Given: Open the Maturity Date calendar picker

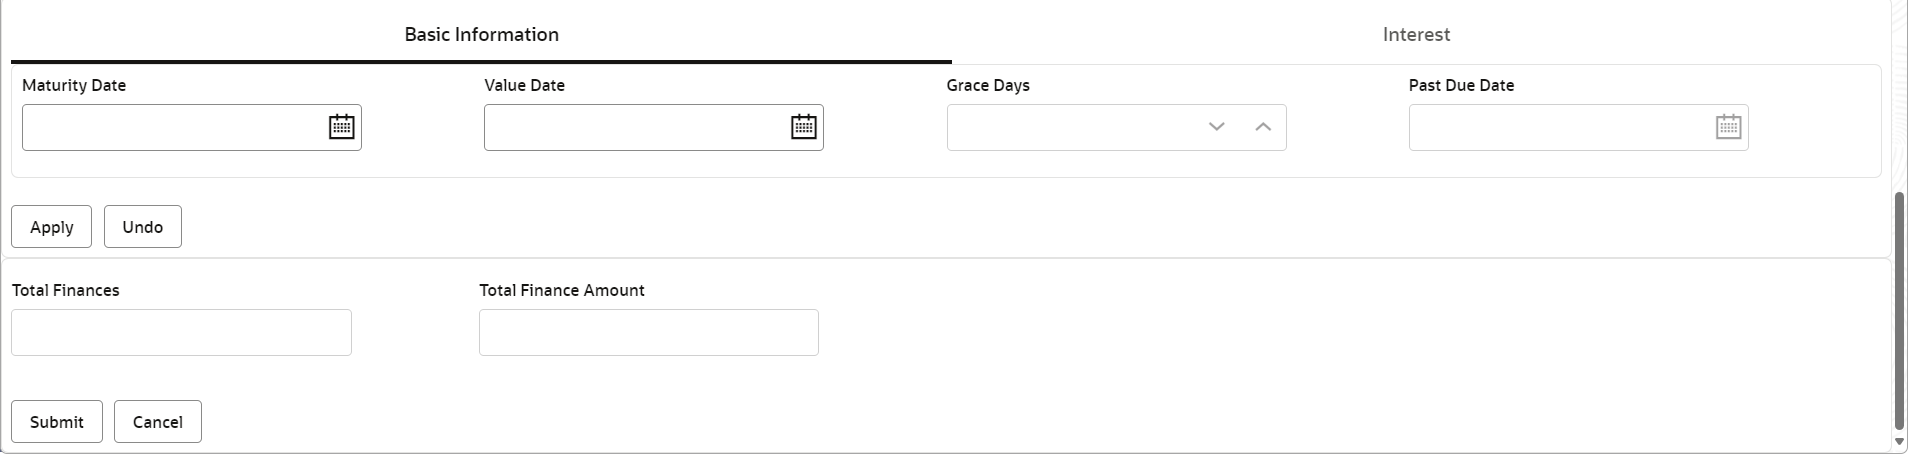Looking at the screenshot, I should (x=342, y=127).
